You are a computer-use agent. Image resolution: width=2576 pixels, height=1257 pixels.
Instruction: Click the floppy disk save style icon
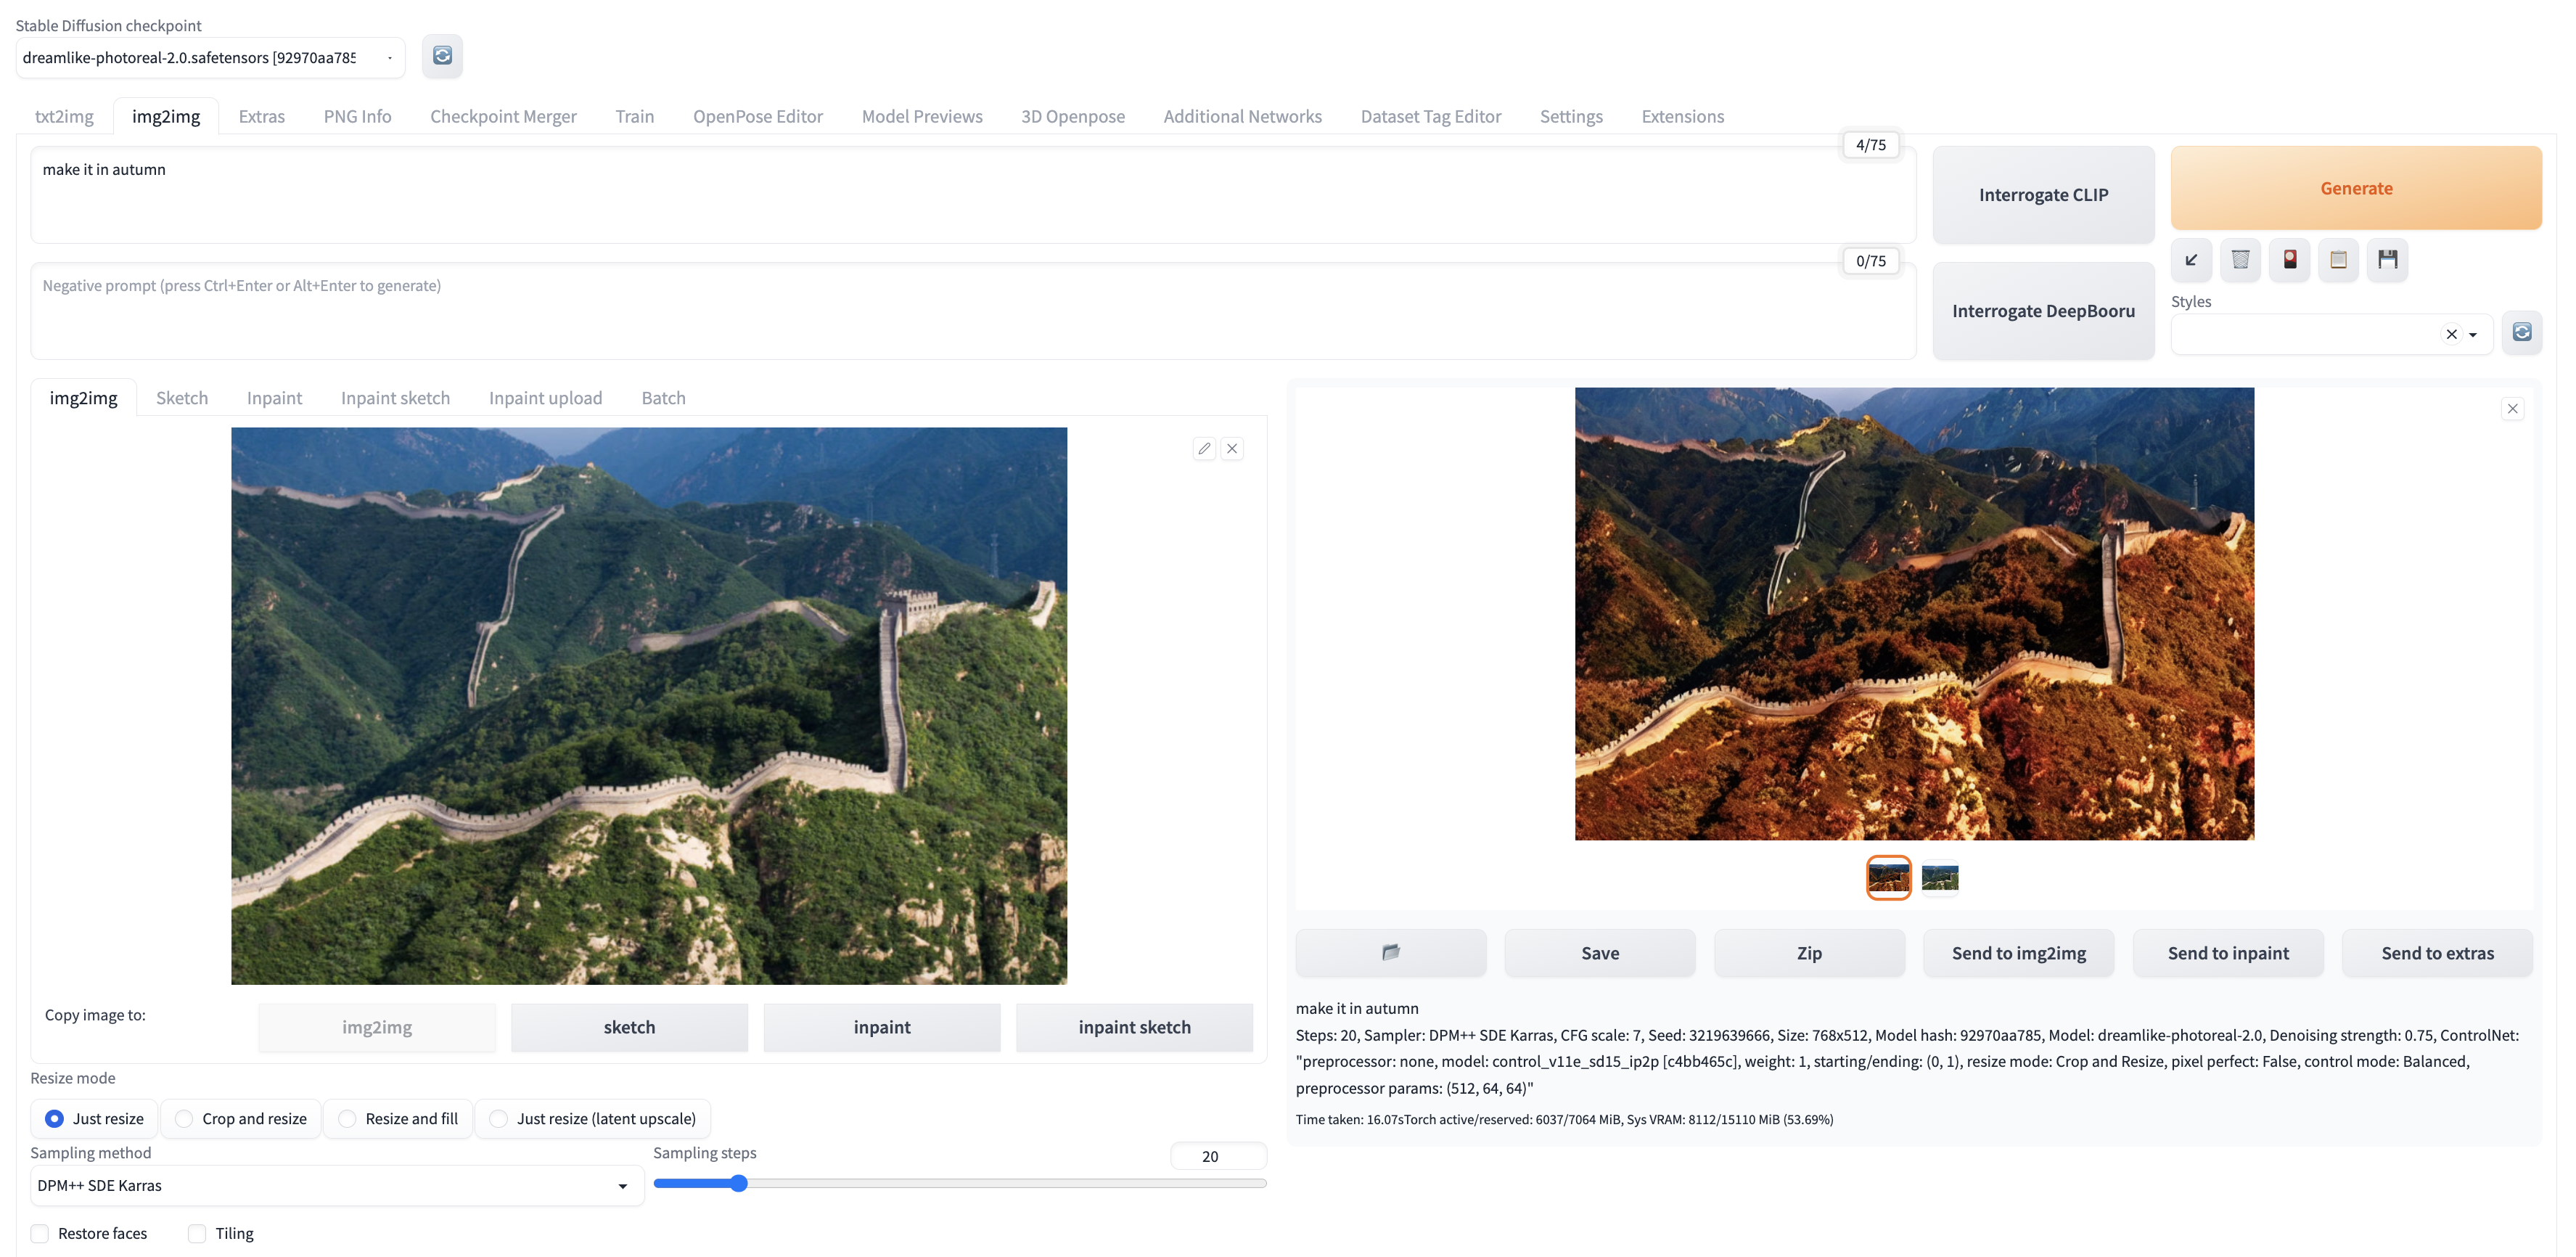pyautogui.click(x=2387, y=260)
